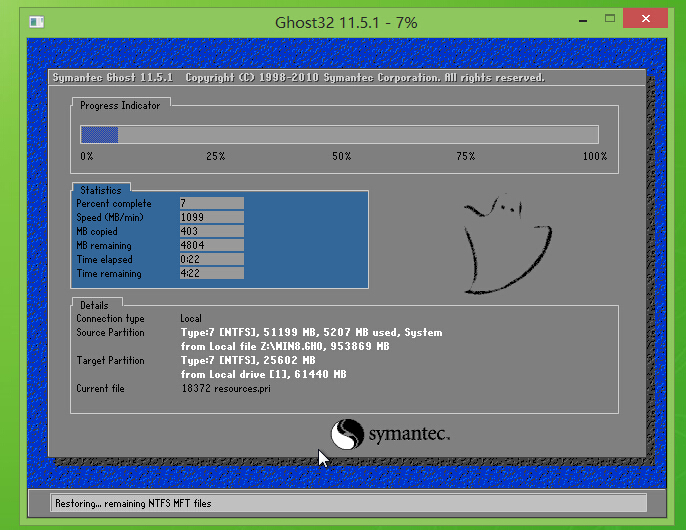Image resolution: width=686 pixels, height=530 pixels.
Task: Click the ghost mascot drawing
Action: tap(507, 245)
